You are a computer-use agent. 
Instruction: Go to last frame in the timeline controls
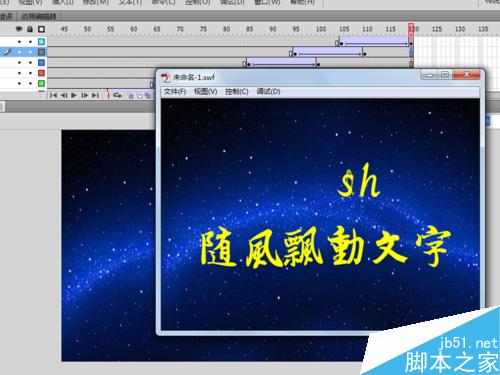95,95
